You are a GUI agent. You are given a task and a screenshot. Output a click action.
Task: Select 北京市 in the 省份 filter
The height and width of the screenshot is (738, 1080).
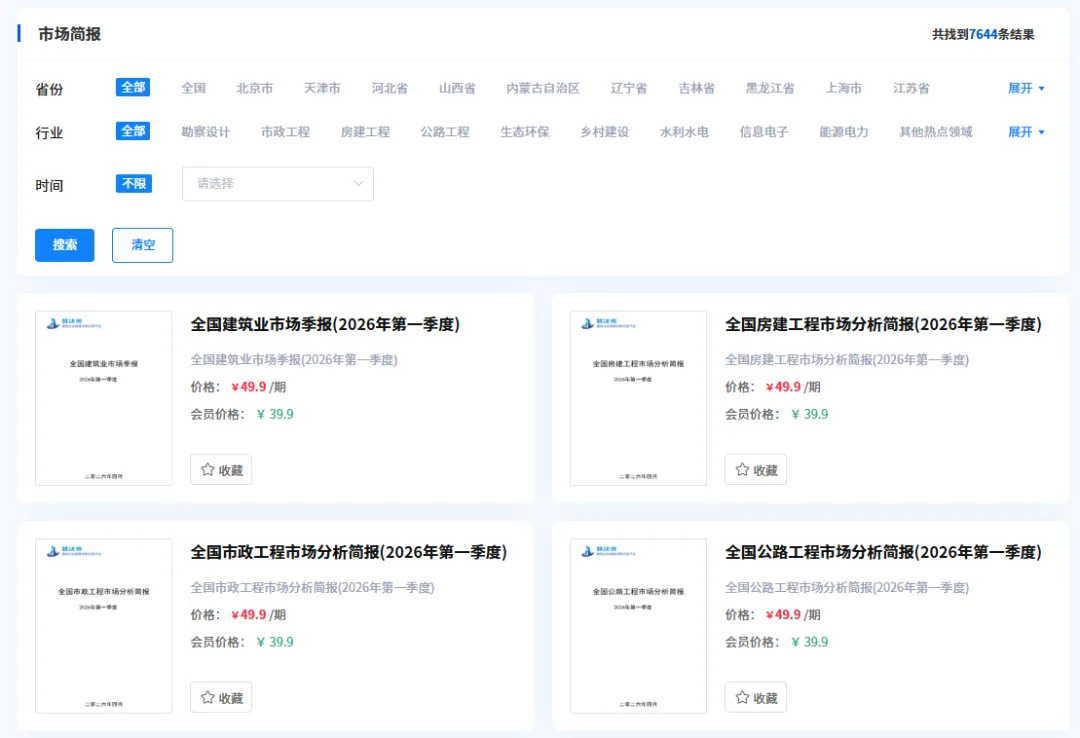click(256, 88)
